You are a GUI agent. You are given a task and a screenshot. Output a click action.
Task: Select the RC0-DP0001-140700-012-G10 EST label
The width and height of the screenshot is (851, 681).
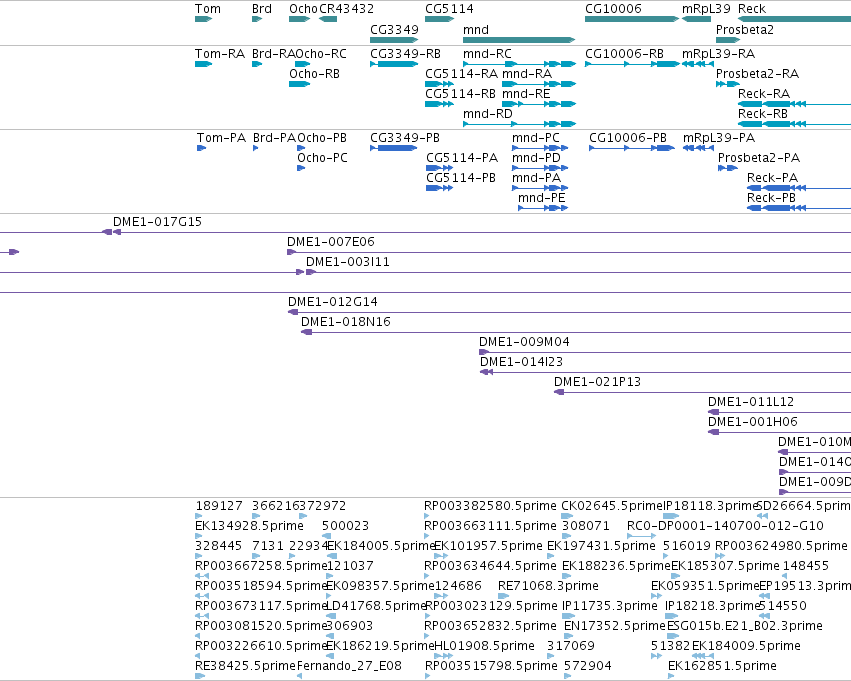point(725,526)
